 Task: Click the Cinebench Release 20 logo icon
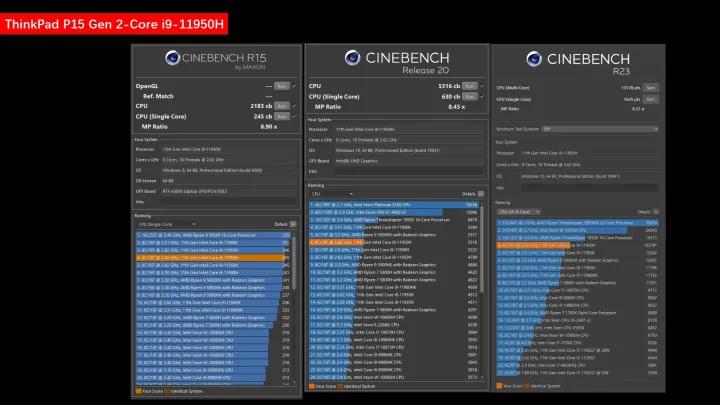coord(352,57)
